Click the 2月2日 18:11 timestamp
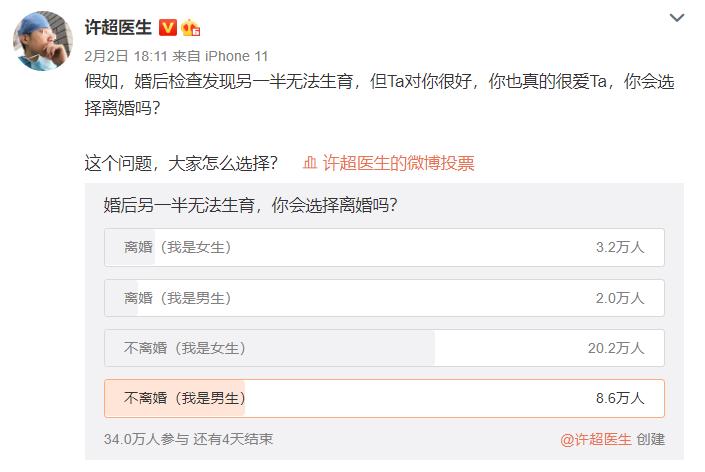 (x=124, y=56)
